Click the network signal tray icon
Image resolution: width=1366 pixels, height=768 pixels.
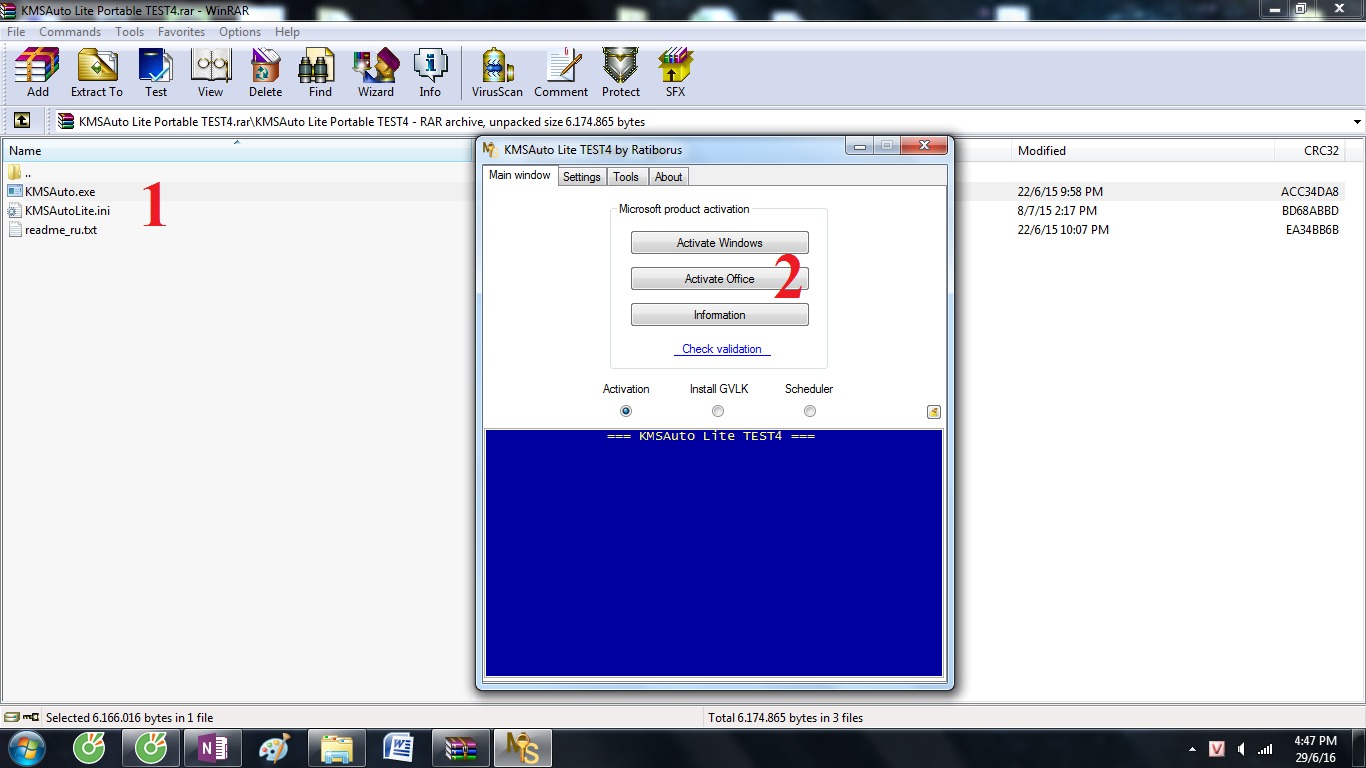tap(1265, 748)
